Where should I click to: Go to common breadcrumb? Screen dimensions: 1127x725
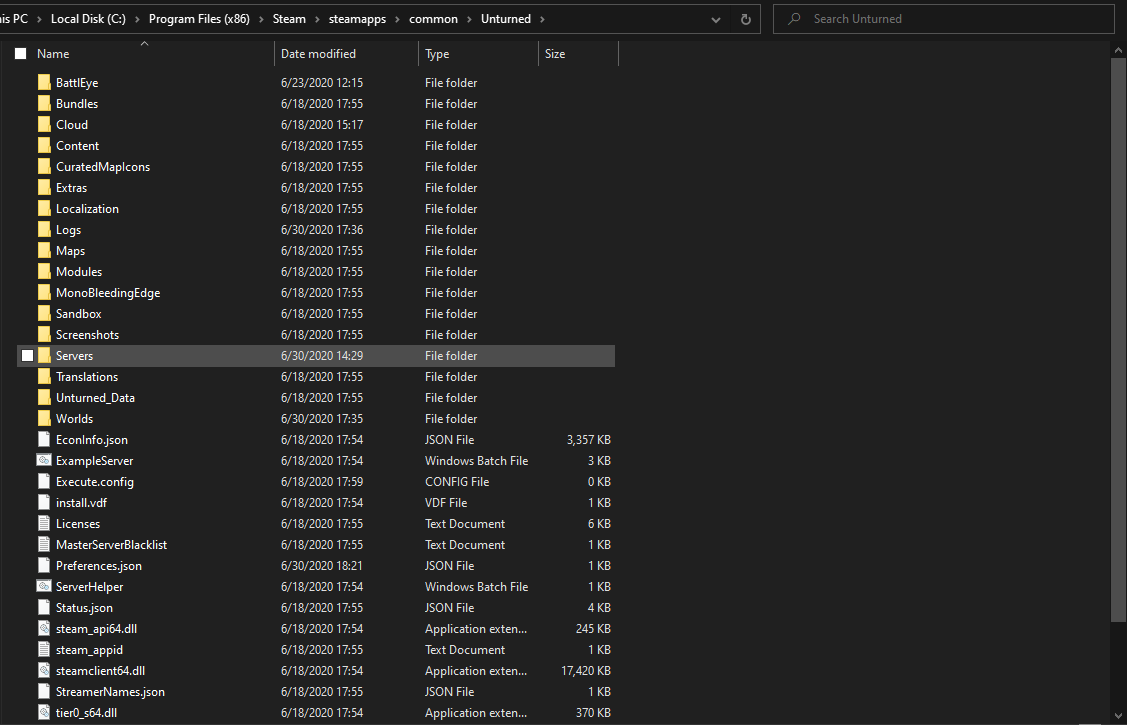[x=433, y=19]
